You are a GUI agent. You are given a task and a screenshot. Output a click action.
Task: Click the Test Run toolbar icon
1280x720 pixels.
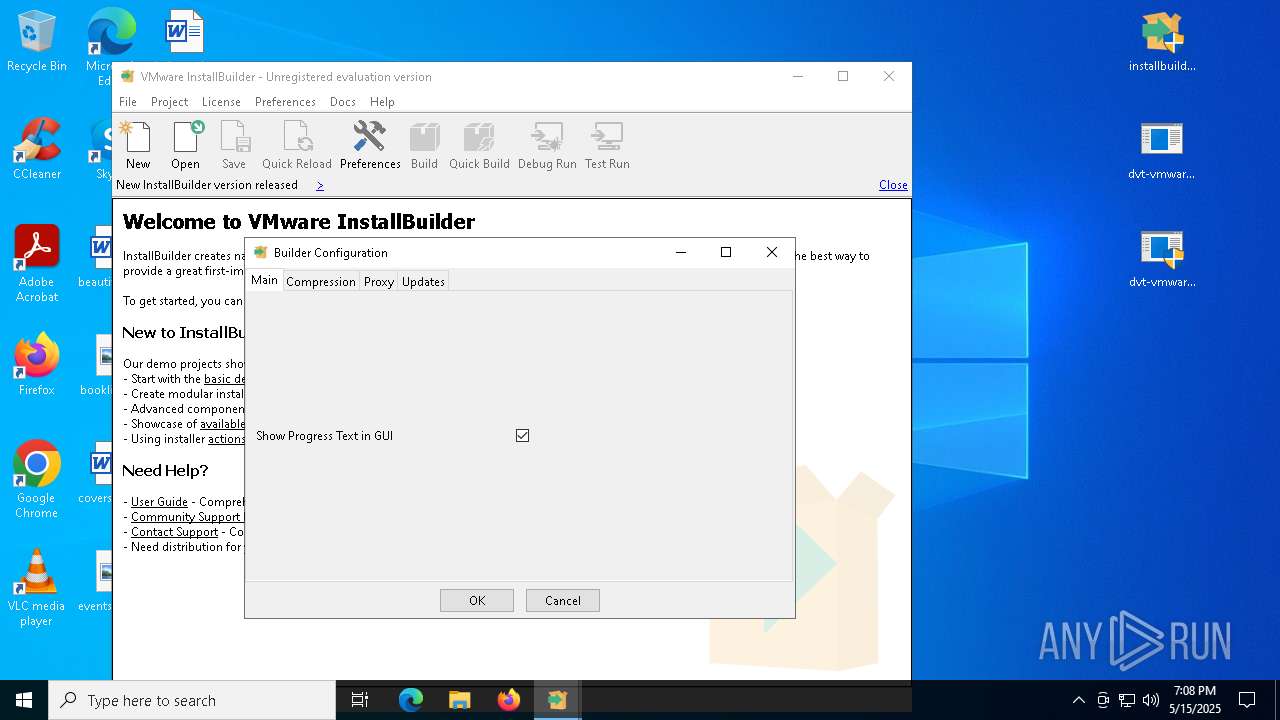tap(608, 145)
